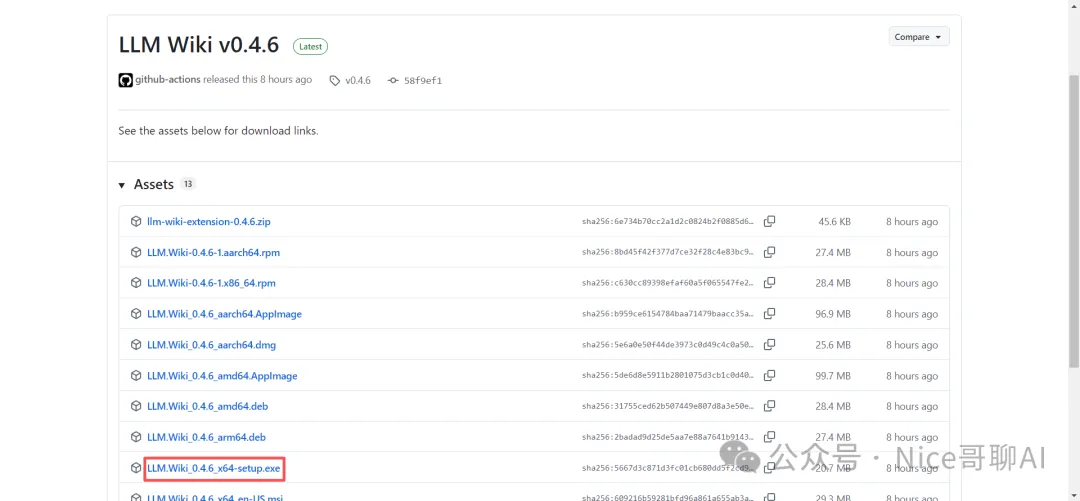Download LLM.Wiki-0.4.6-1.x86_64.rpm
The width and height of the screenshot is (1080, 501).
tap(211, 283)
